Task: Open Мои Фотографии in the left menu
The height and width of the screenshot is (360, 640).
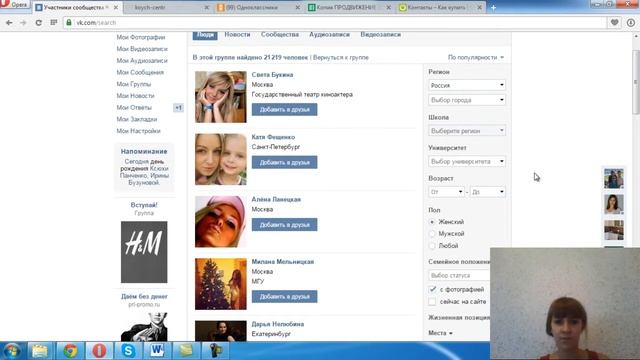Action: pyautogui.click(x=141, y=37)
